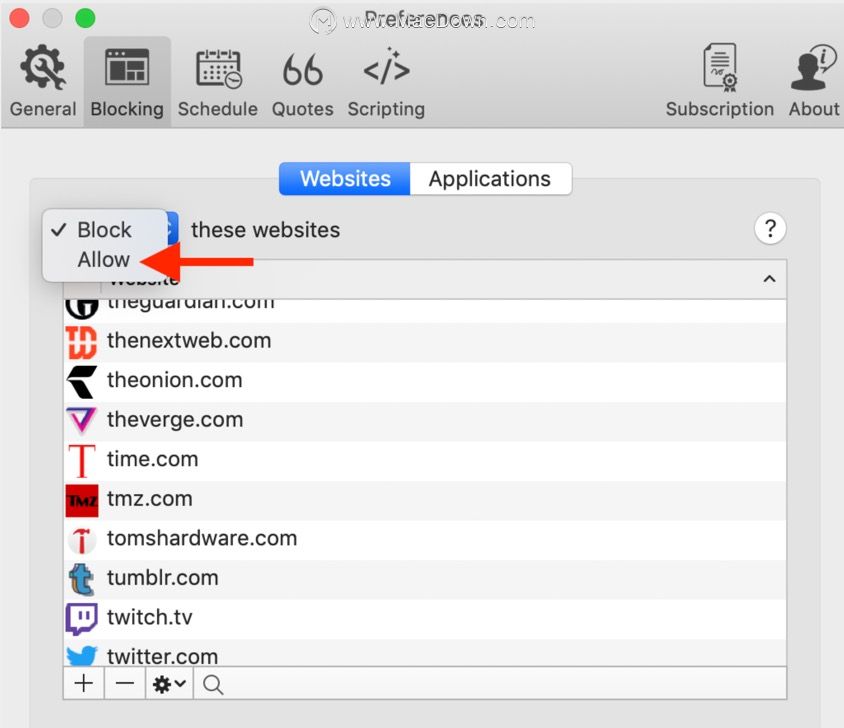844x728 pixels.
Task: Add a website with the plus button
Action: tap(83, 684)
